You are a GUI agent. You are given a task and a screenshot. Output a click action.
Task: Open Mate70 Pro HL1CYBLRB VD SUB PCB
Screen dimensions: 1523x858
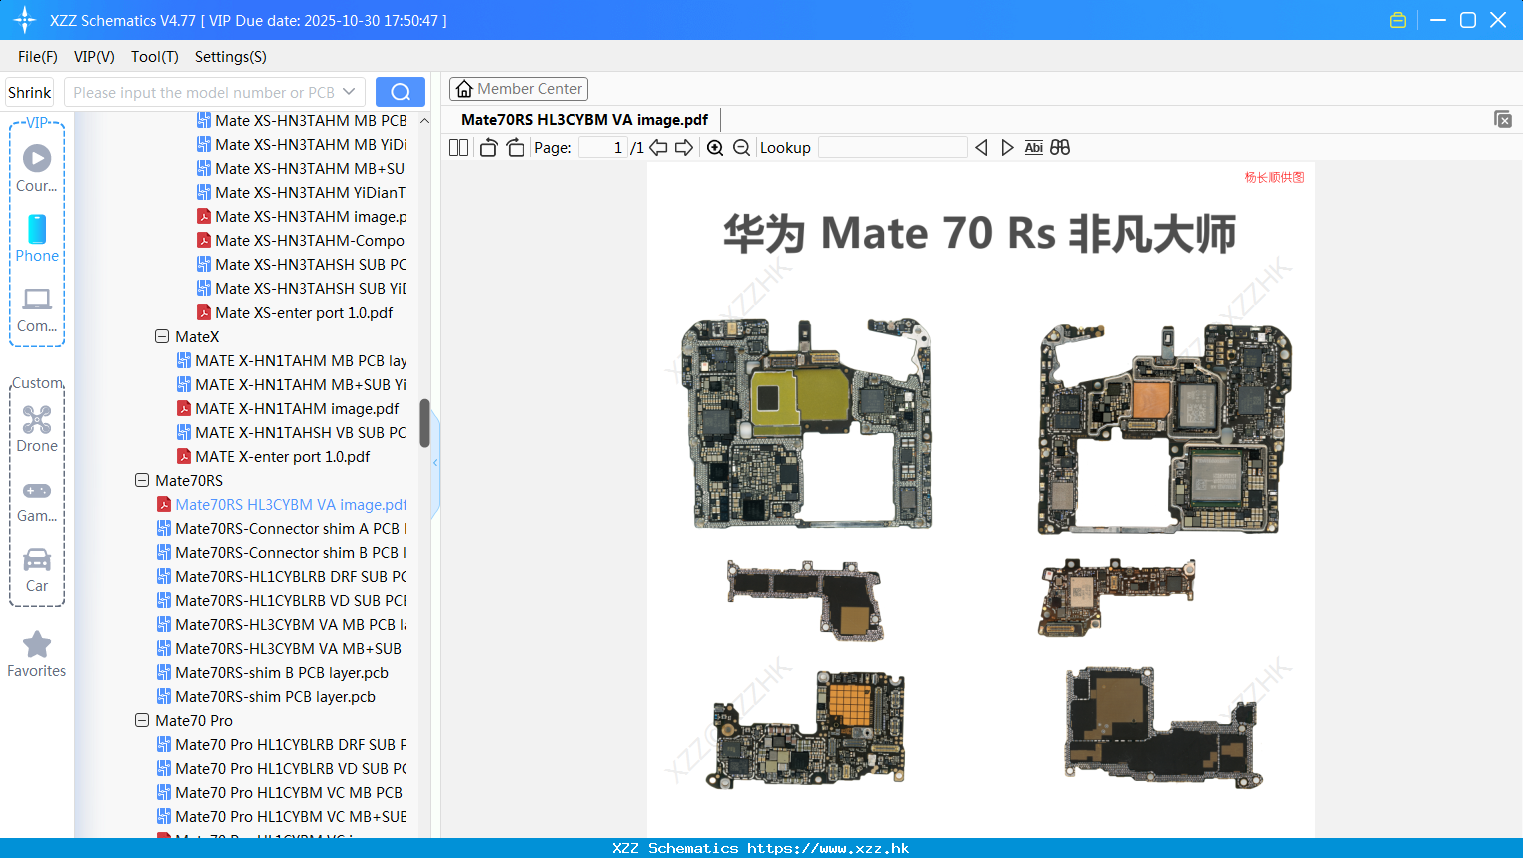click(x=281, y=769)
